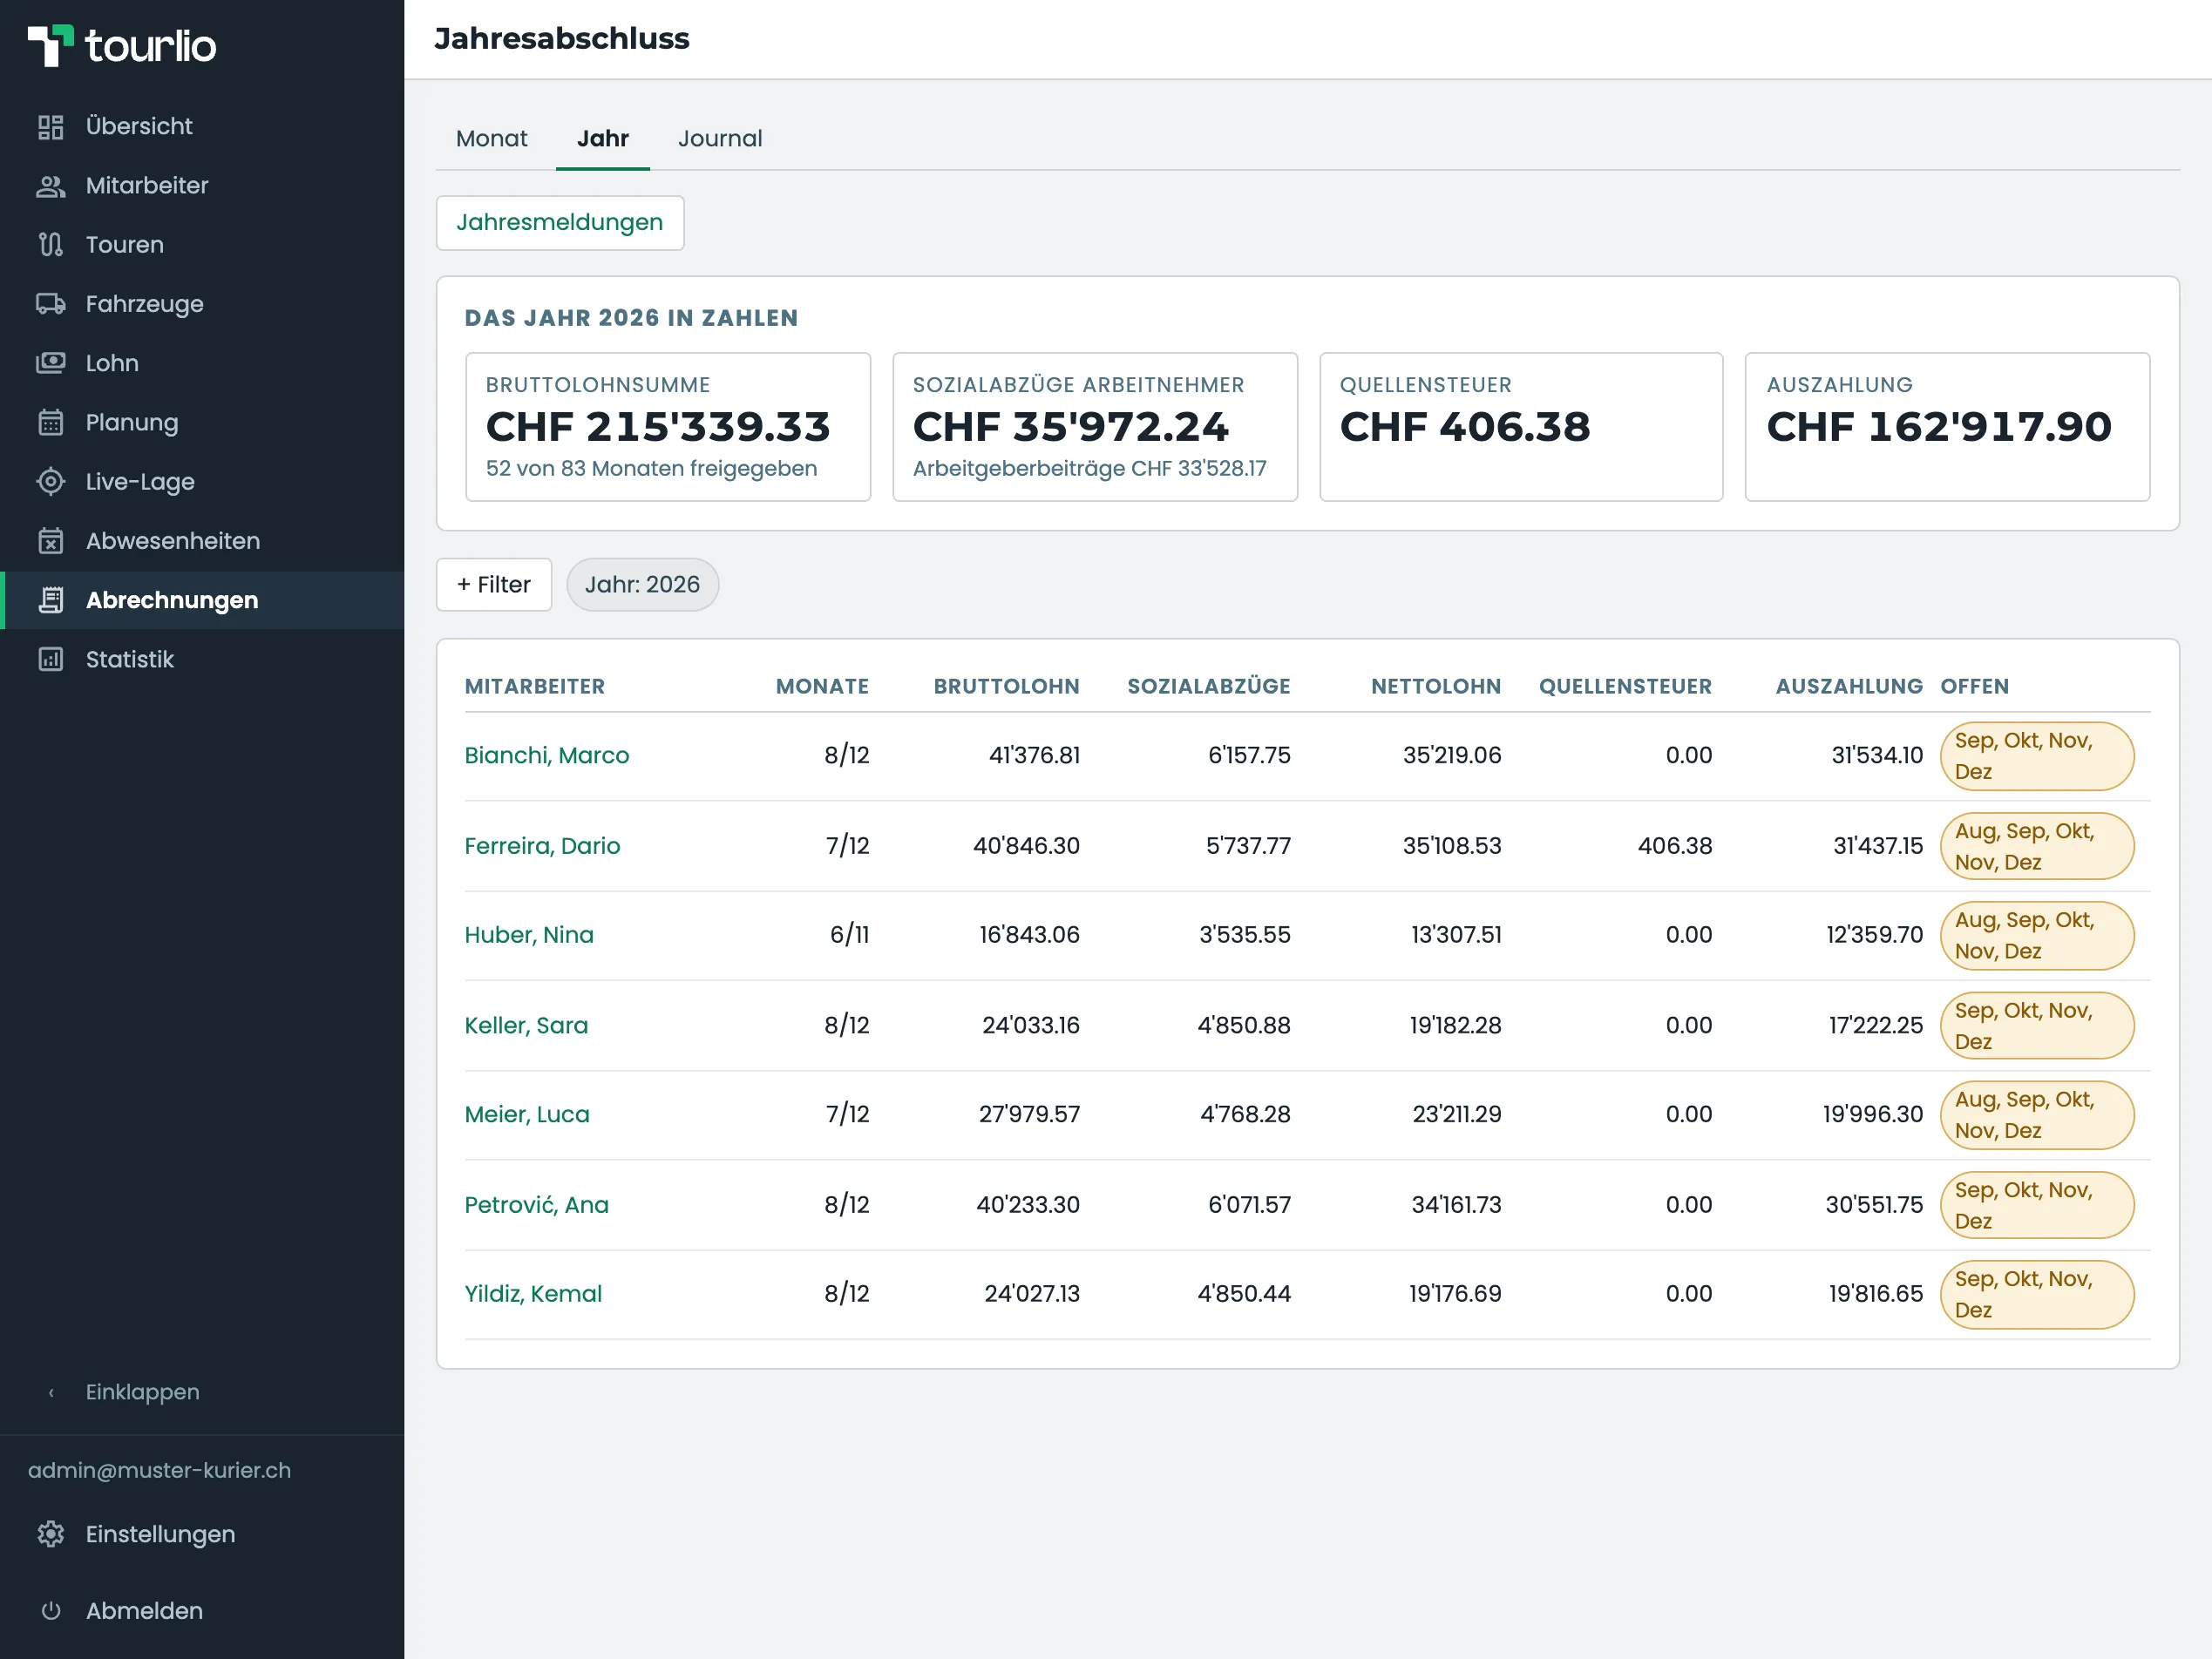Screen dimensions: 2212x1659
Task: Click the Auszahlung summary card
Action: pyautogui.click(x=1947, y=427)
